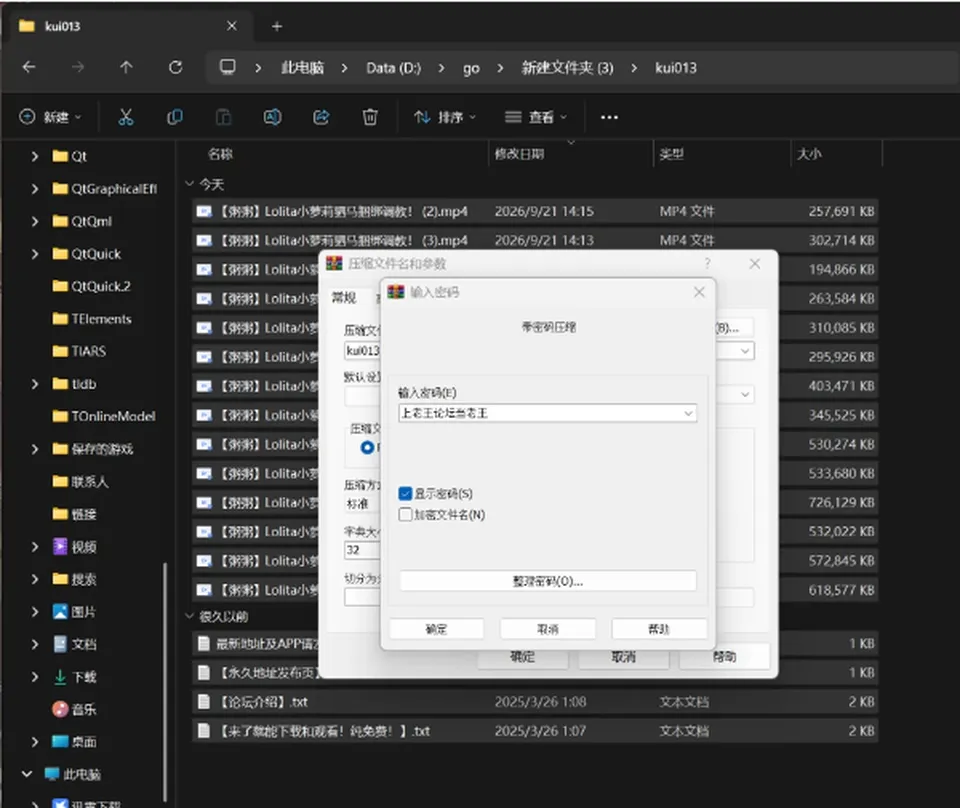960x808 pixels.
Task: Untick the 显示密码(S) checkbox
Action: tap(405, 493)
